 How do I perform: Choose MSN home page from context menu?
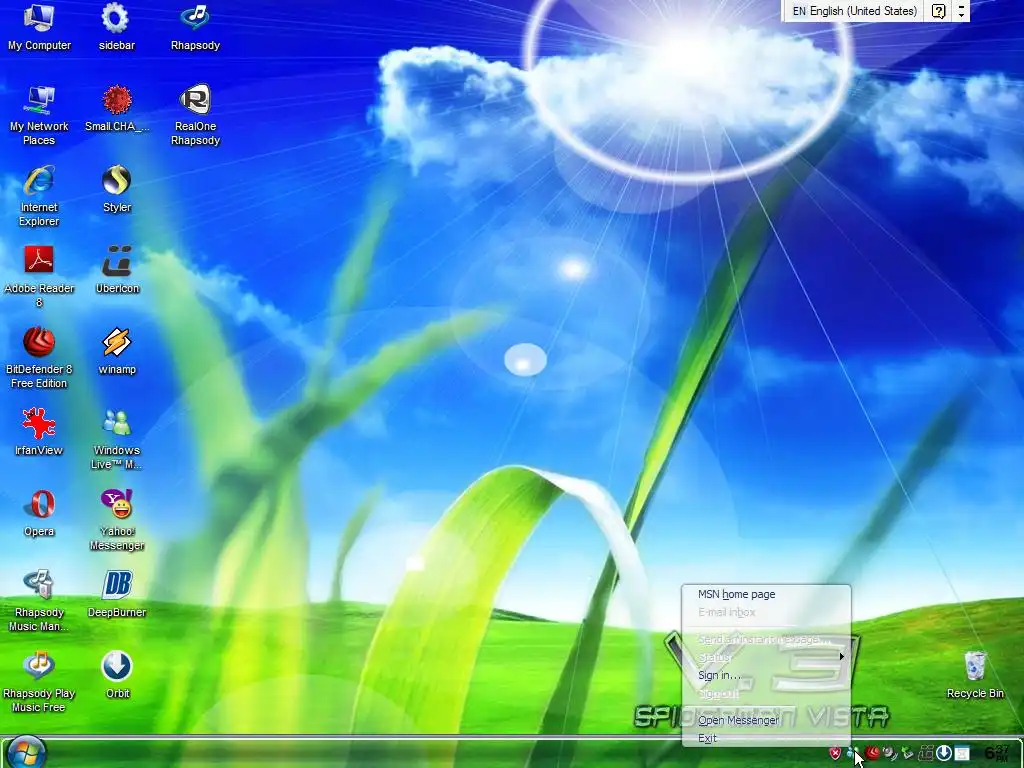pos(737,594)
